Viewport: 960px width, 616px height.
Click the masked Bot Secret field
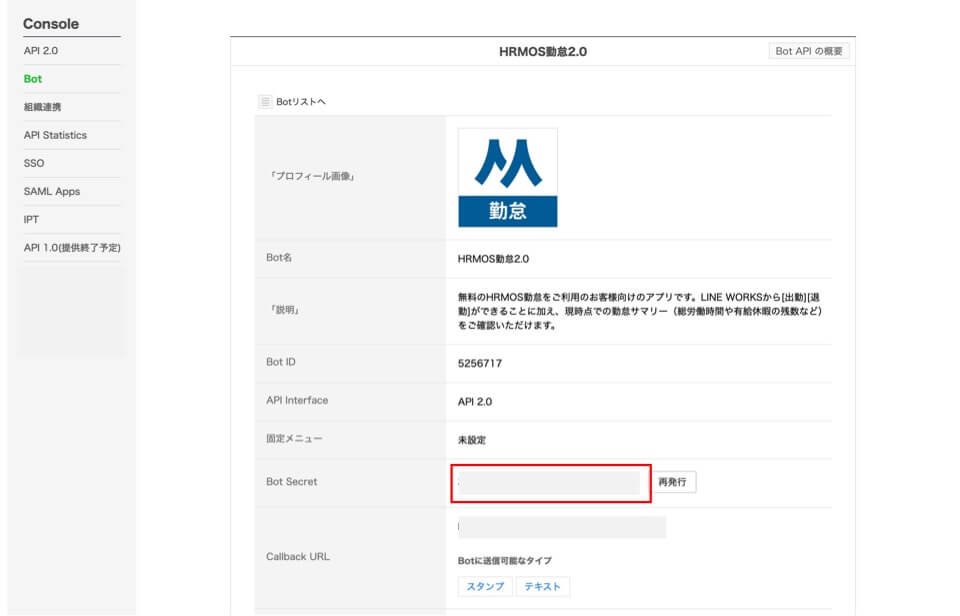click(x=549, y=483)
